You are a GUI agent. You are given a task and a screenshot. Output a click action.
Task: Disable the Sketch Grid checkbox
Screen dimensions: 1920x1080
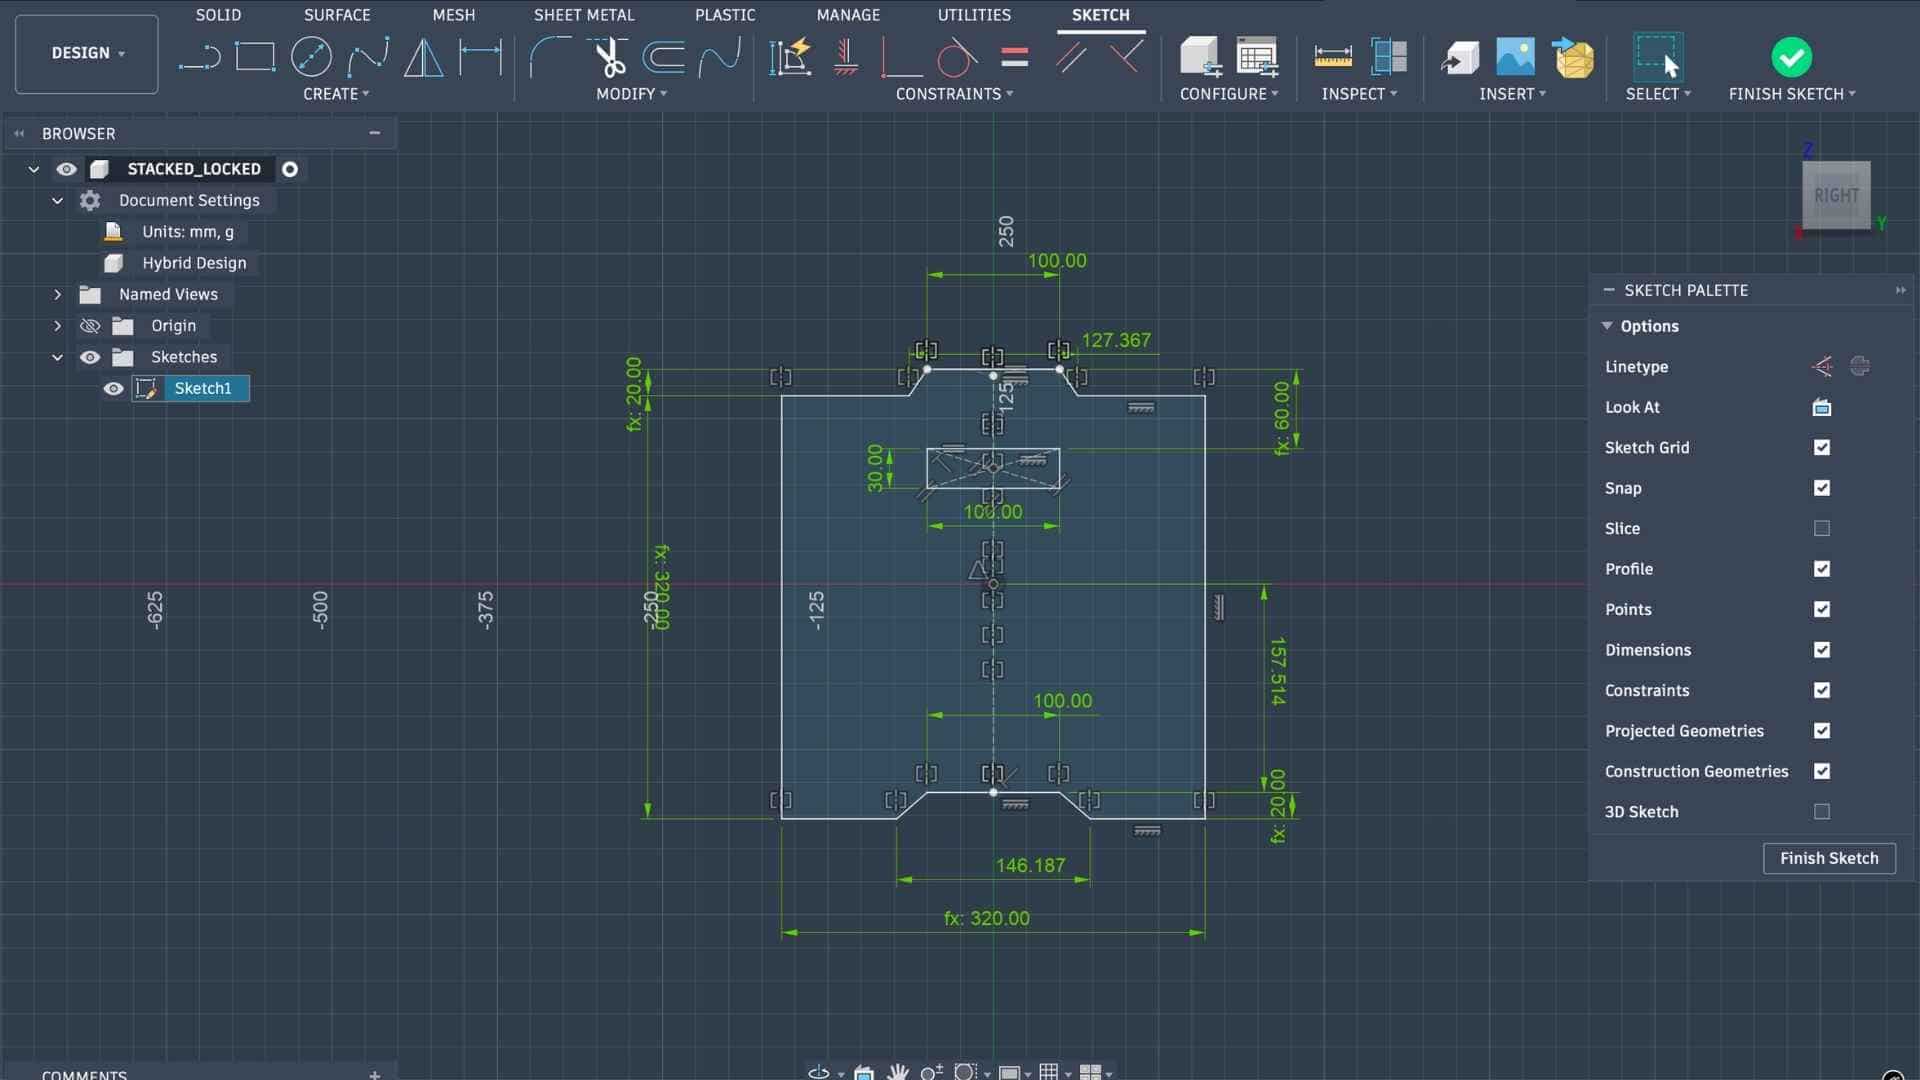(x=1822, y=448)
